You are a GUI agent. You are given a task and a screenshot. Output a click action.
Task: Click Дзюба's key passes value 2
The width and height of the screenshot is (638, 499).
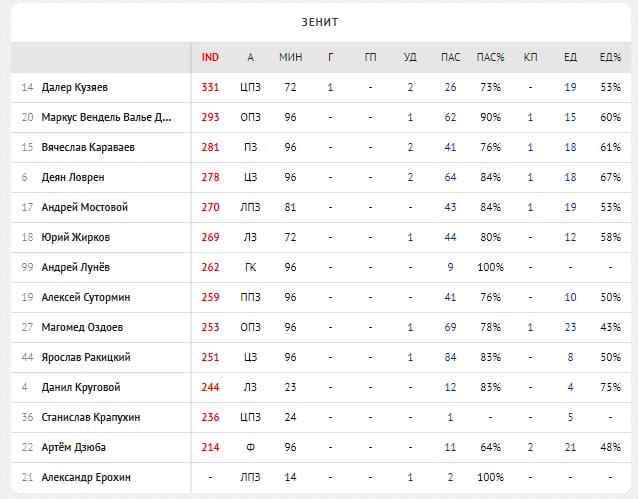click(530, 447)
